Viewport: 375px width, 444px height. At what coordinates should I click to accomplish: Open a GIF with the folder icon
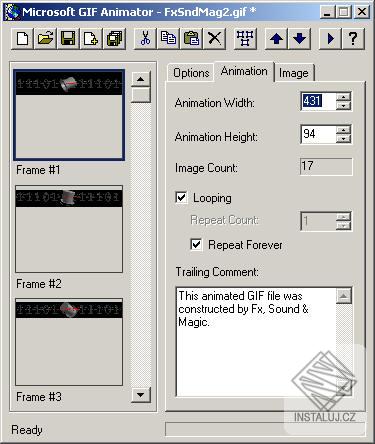coord(45,39)
